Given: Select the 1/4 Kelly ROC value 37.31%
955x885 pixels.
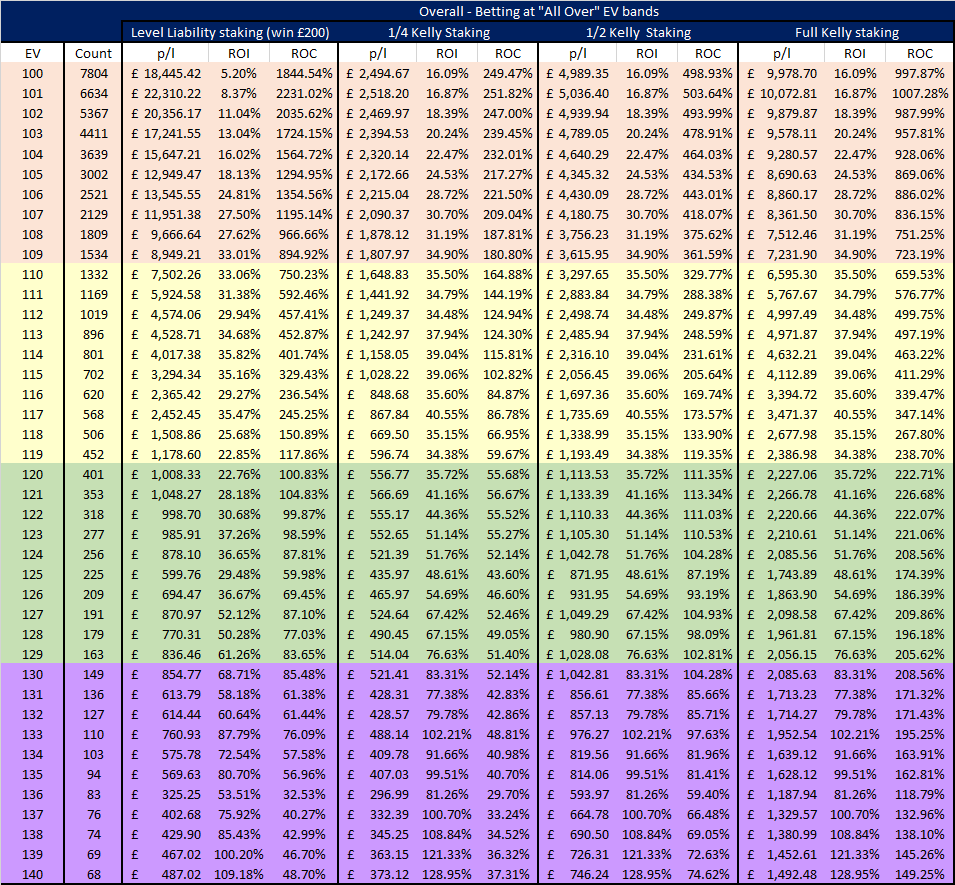Looking at the screenshot, I should (508, 876).
